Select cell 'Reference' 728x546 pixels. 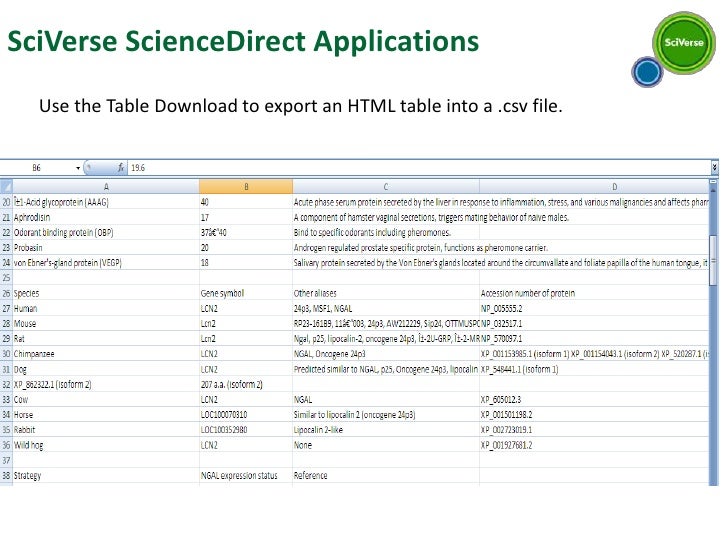coord(386,475)
